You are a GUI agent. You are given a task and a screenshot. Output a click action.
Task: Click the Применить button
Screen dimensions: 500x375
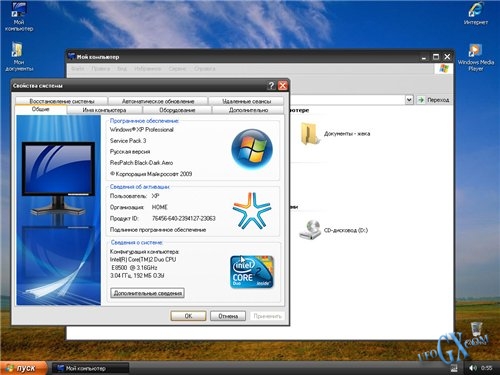(267, 316)
